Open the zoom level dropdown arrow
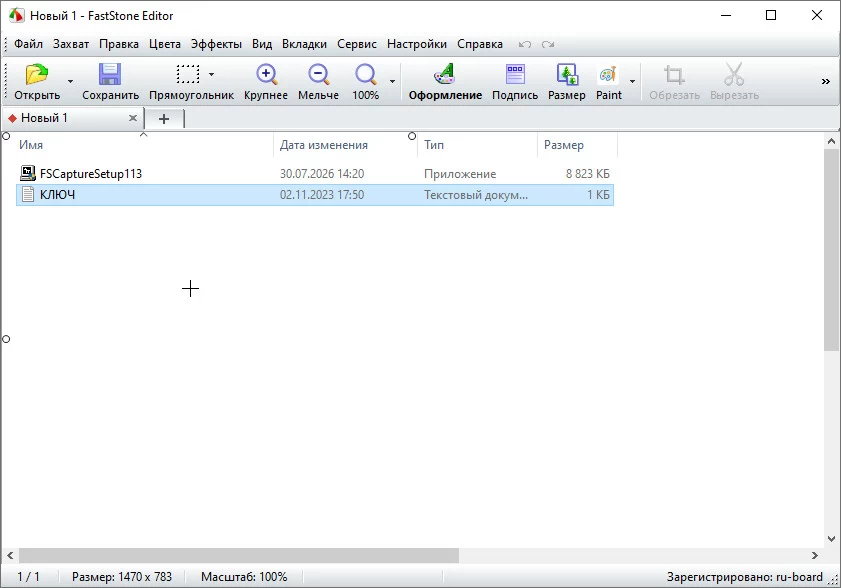 (x=393, y=82)
